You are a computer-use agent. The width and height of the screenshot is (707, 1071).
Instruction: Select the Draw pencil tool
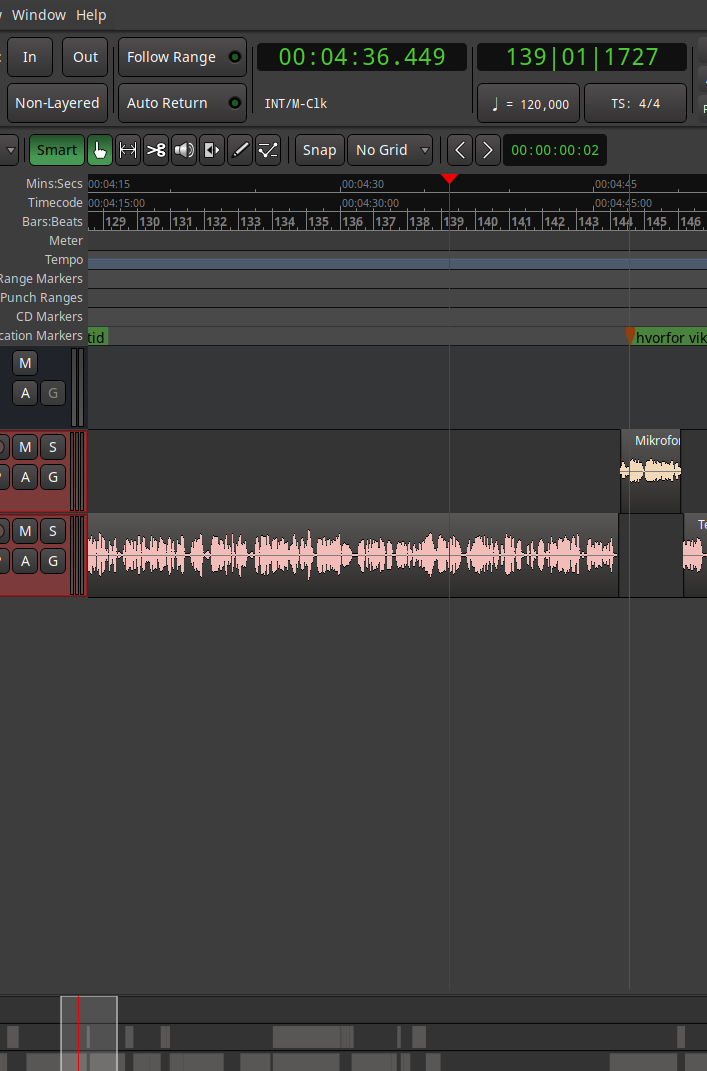point(240,150)
